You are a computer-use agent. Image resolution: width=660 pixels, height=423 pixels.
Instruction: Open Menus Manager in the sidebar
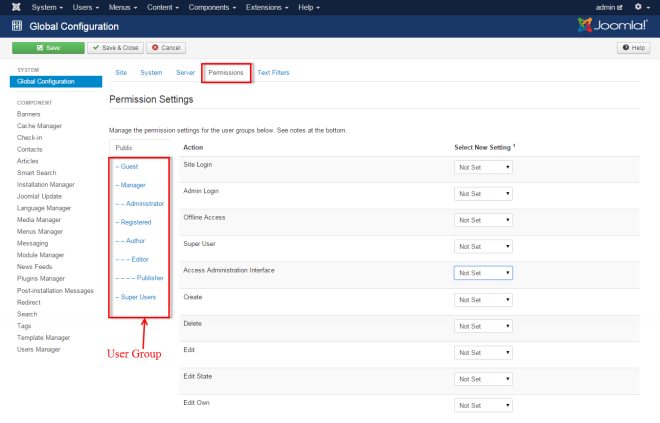(x=40, y=231)
